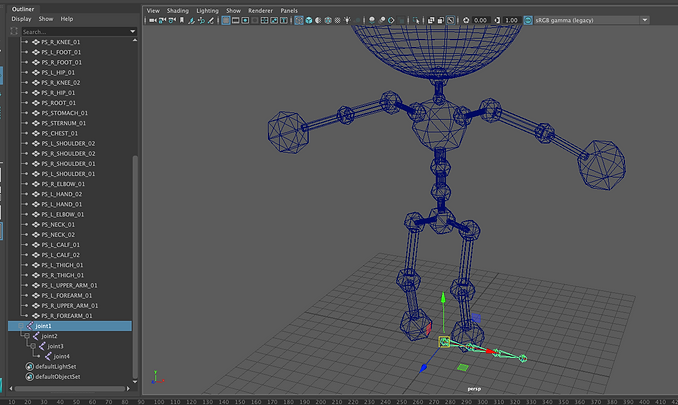Click the green Y-axis translate arrow

(443, 298)
